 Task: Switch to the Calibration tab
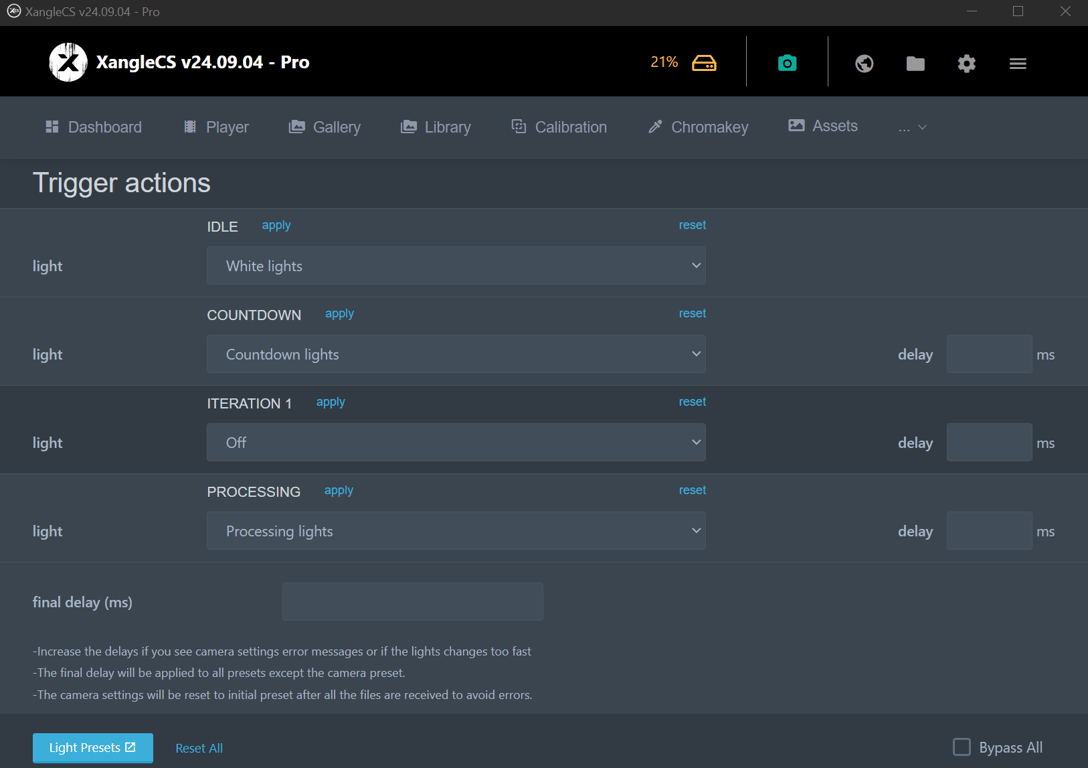coord(559,127)
